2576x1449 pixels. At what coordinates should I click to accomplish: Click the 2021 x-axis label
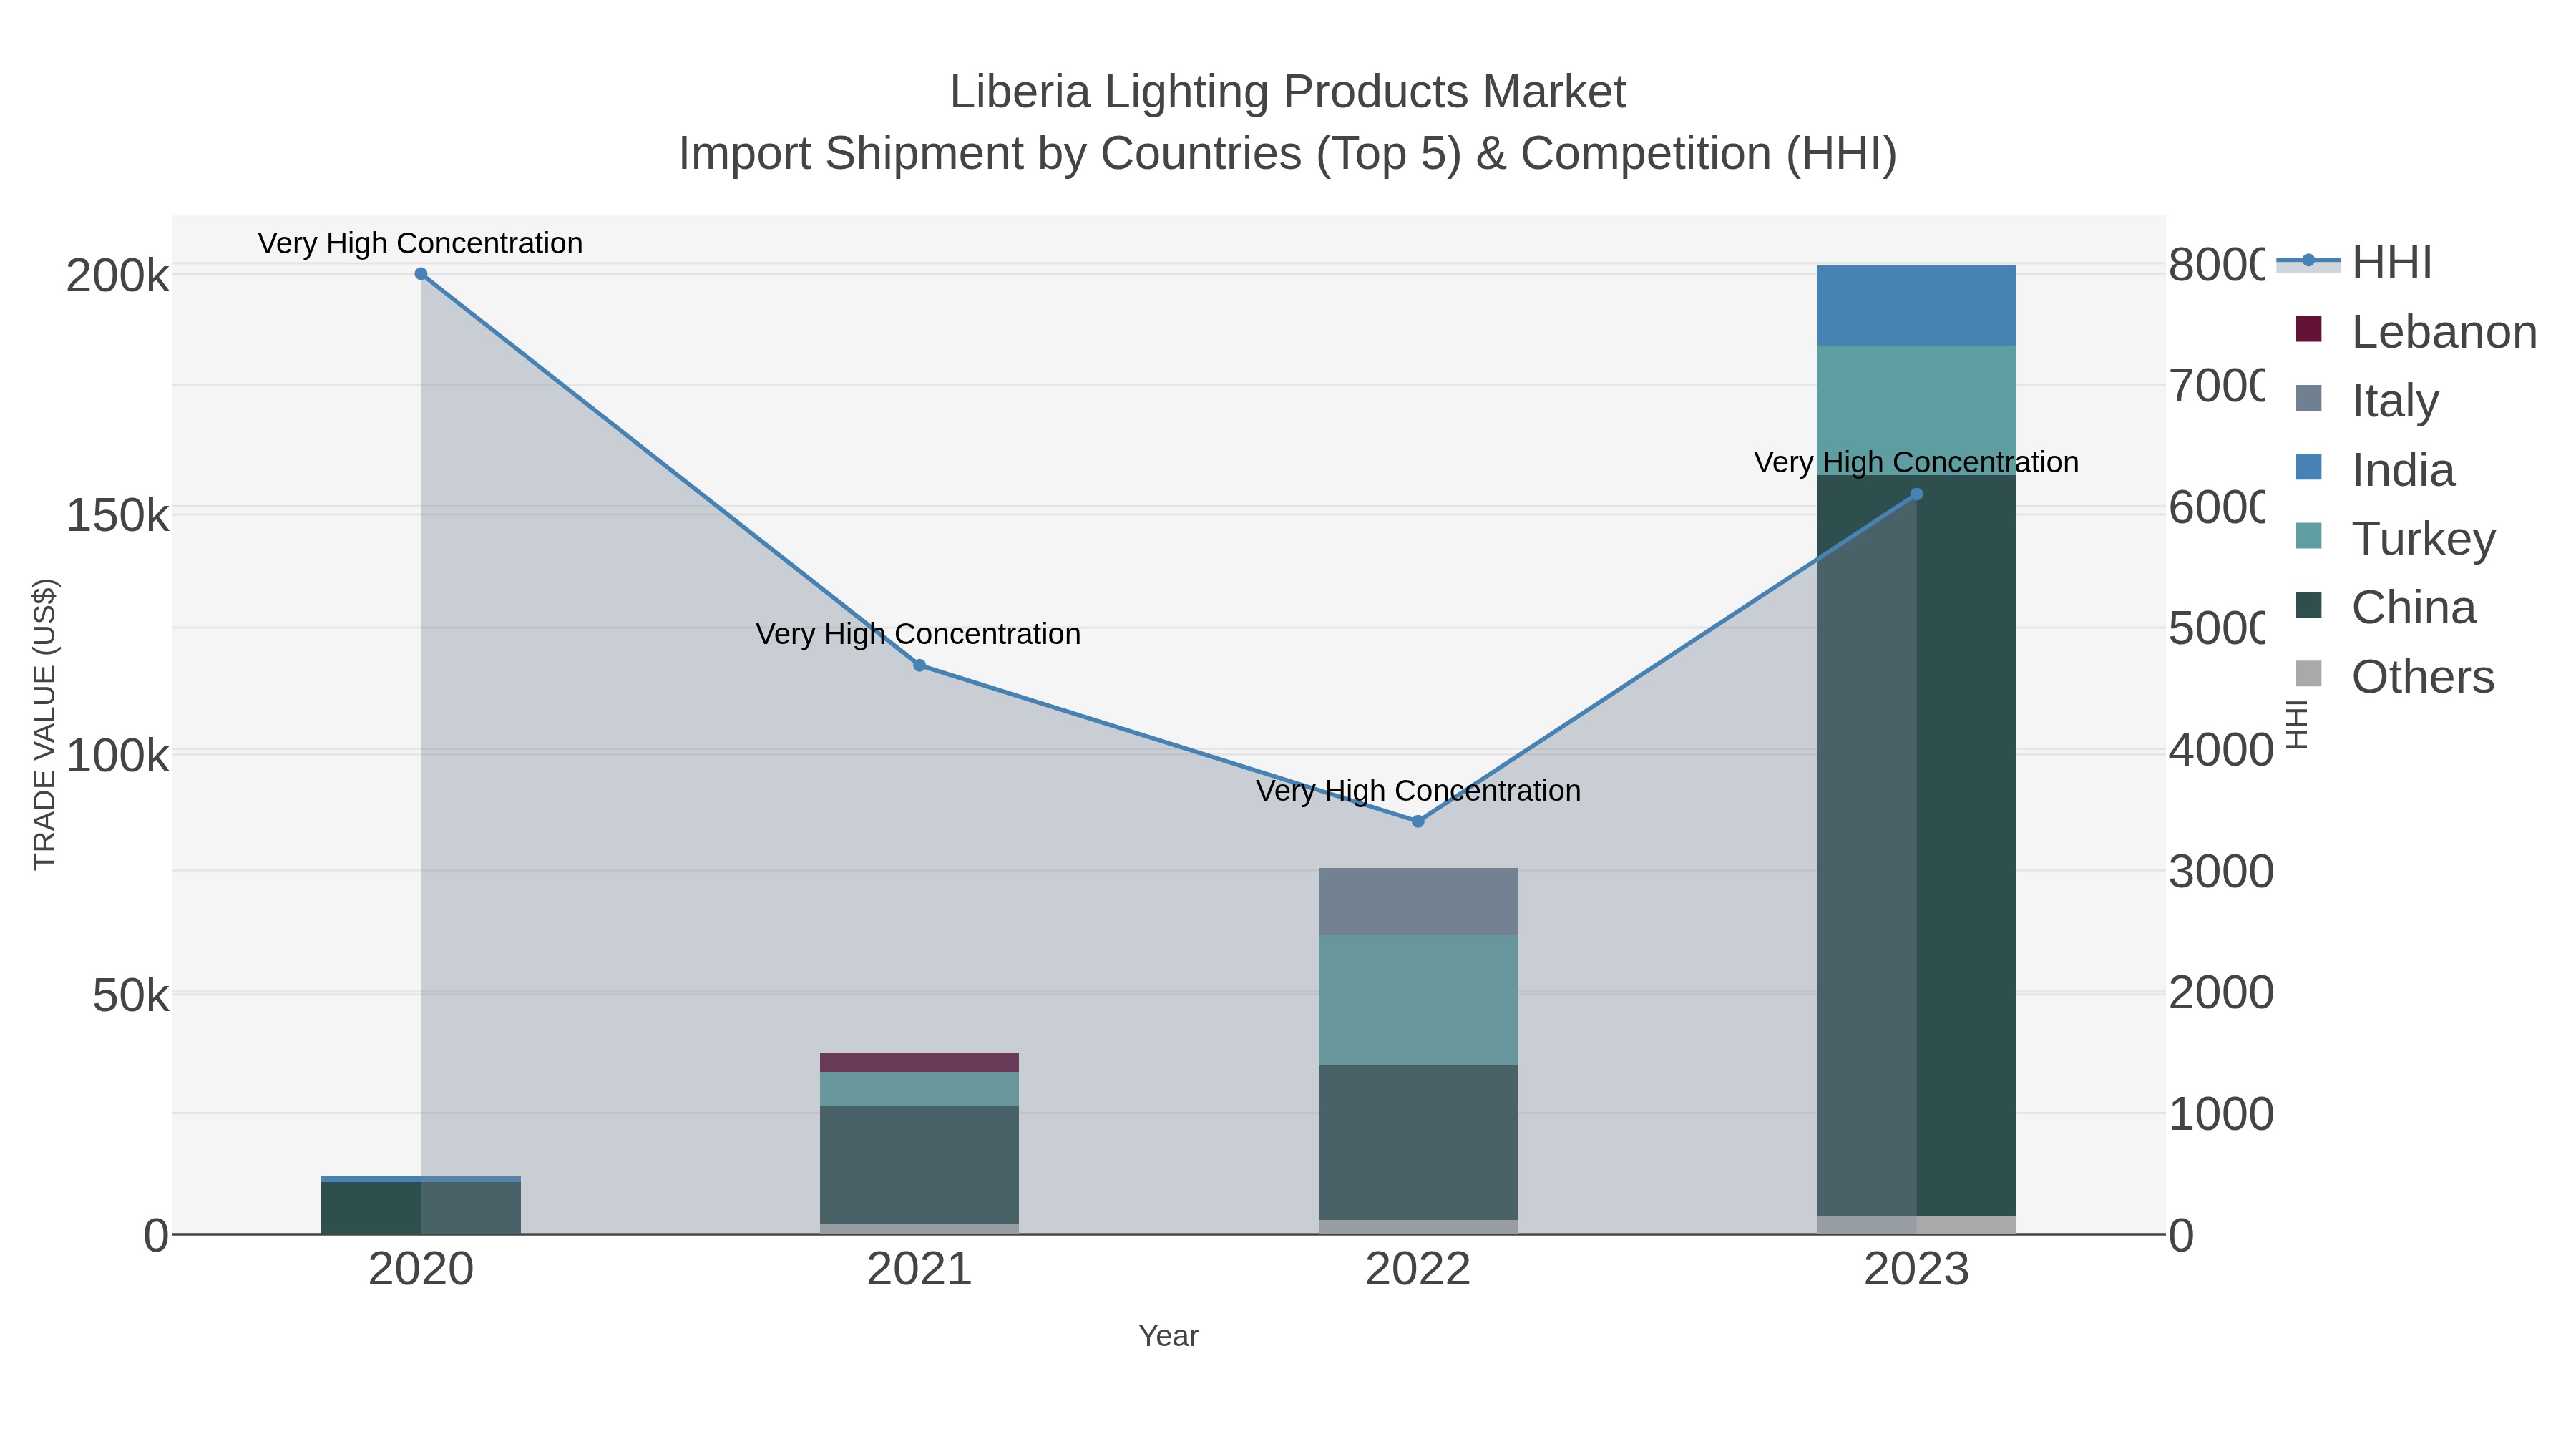click(x=919, y=1270)
